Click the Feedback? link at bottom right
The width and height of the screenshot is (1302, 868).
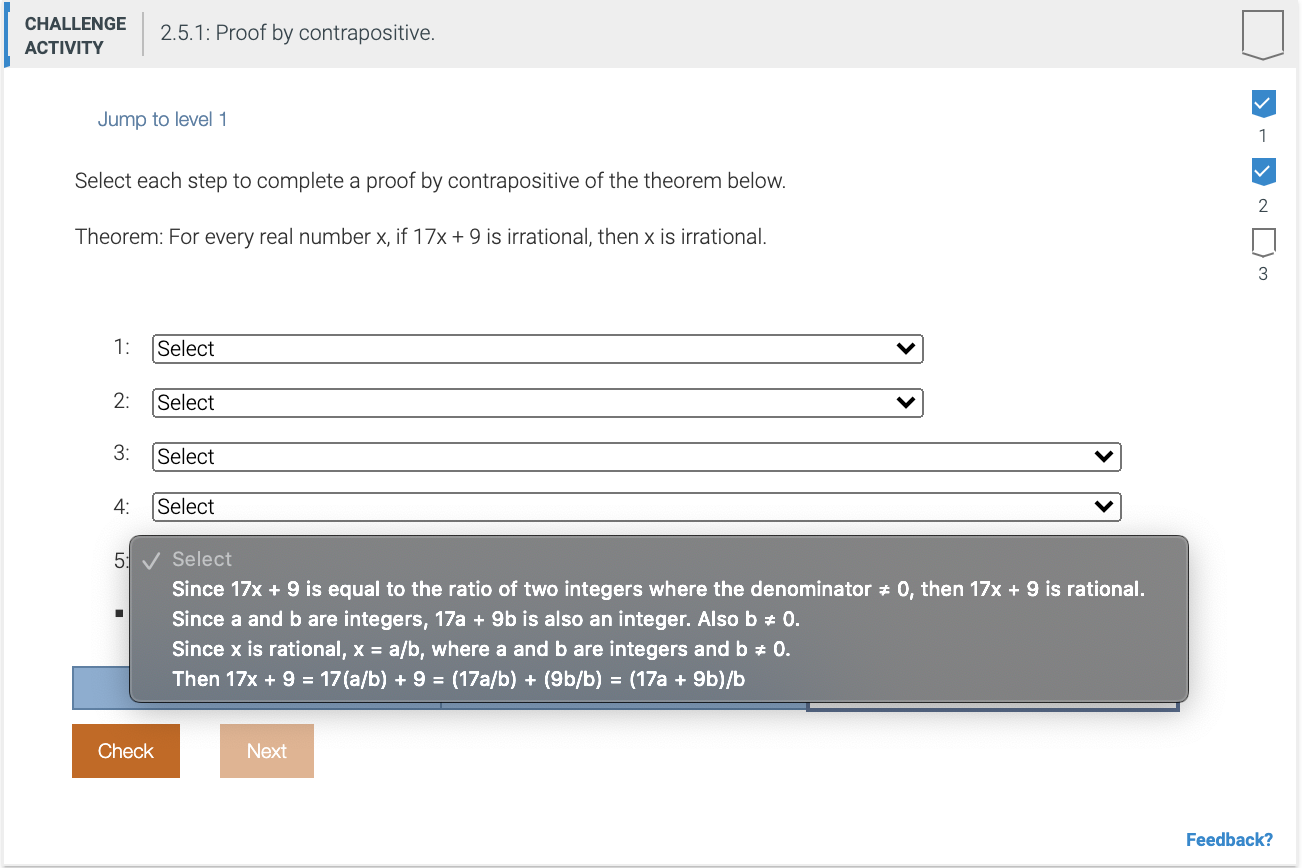1227,839
